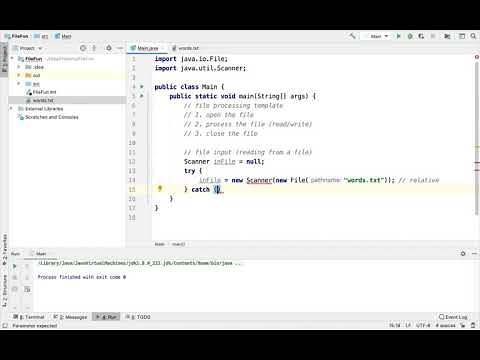Select the out folder in project tree
The image size is (480, 360).
(x=33, y=75)
